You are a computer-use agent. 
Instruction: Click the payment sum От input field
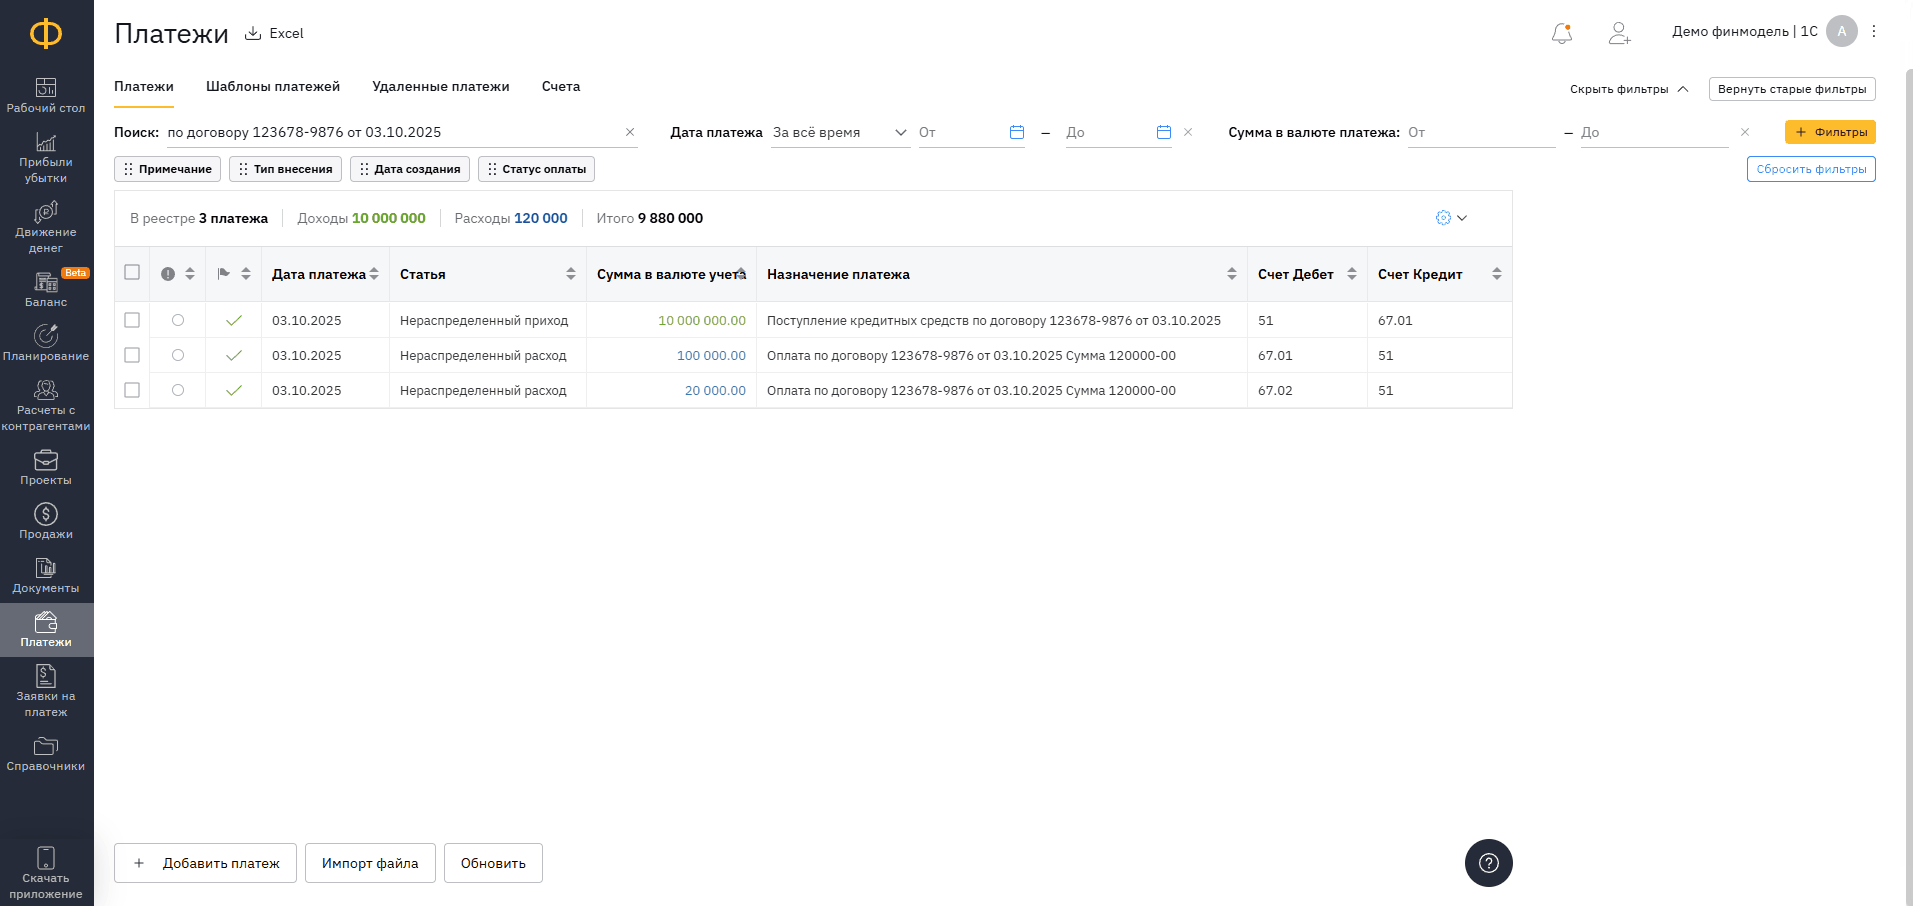[1480, 132]
